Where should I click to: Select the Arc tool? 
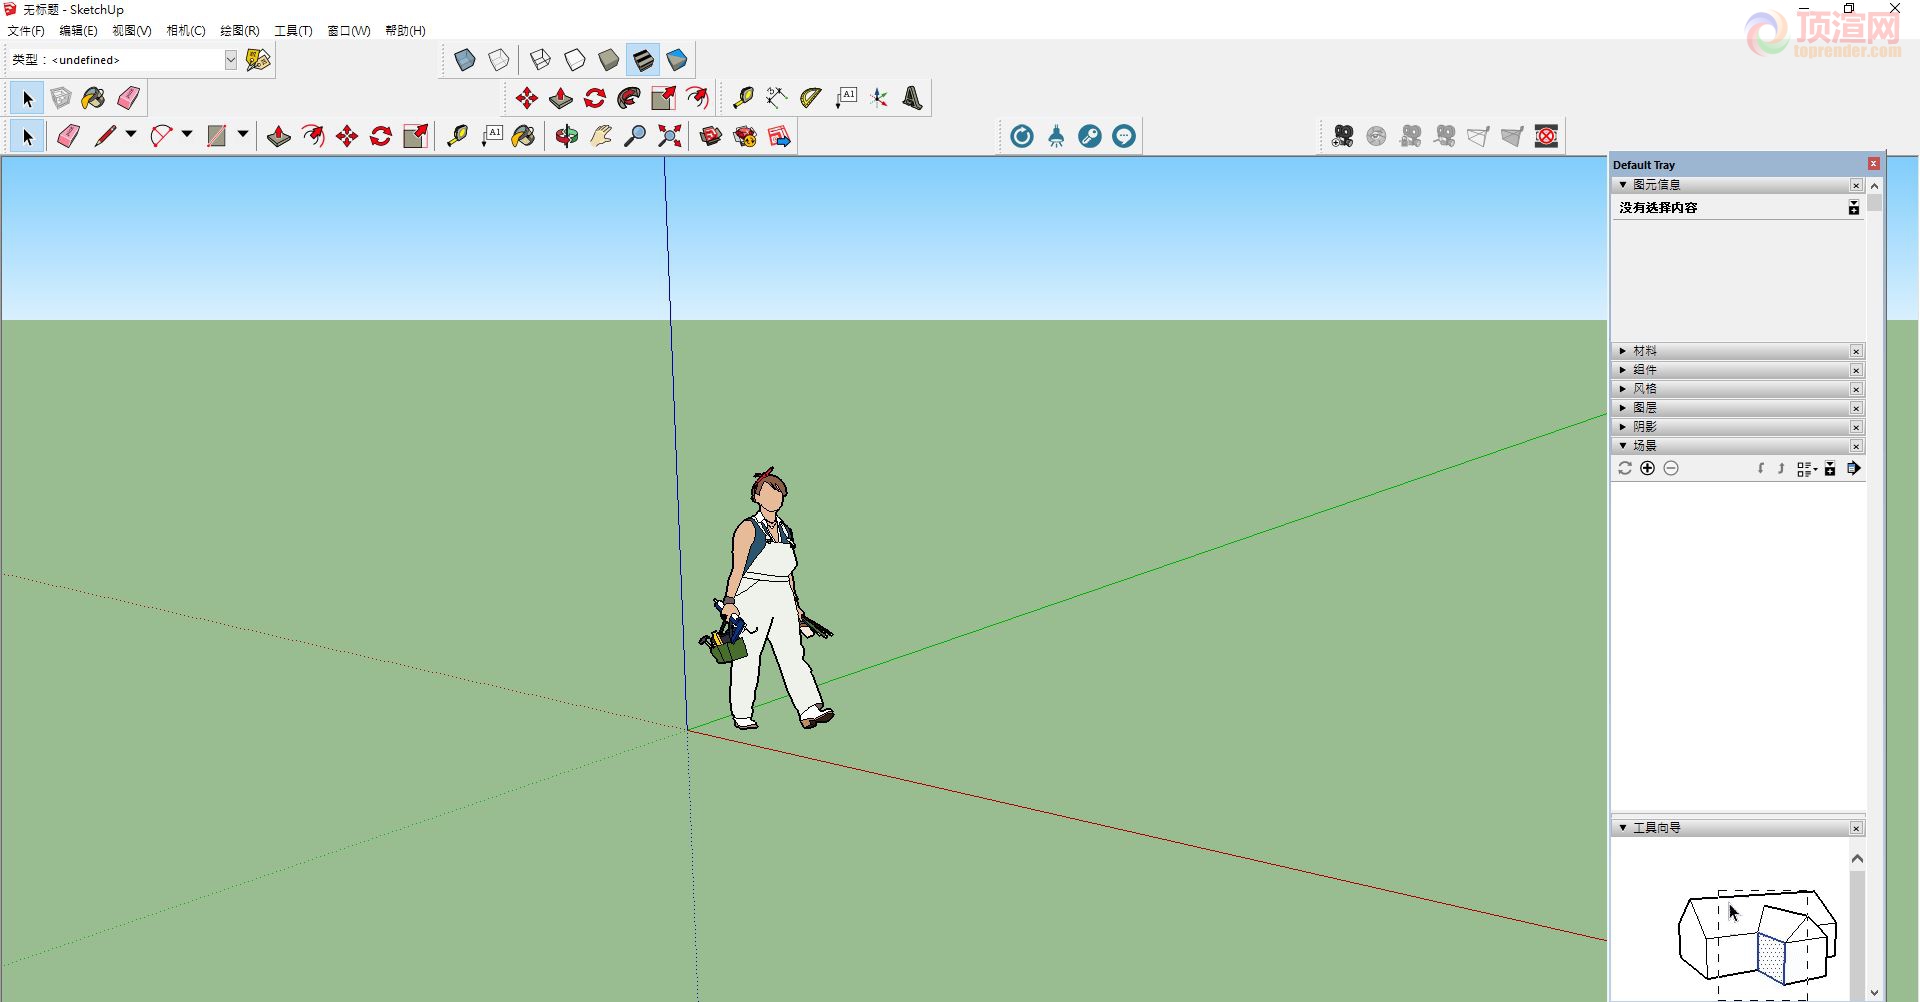coord(161,136)
